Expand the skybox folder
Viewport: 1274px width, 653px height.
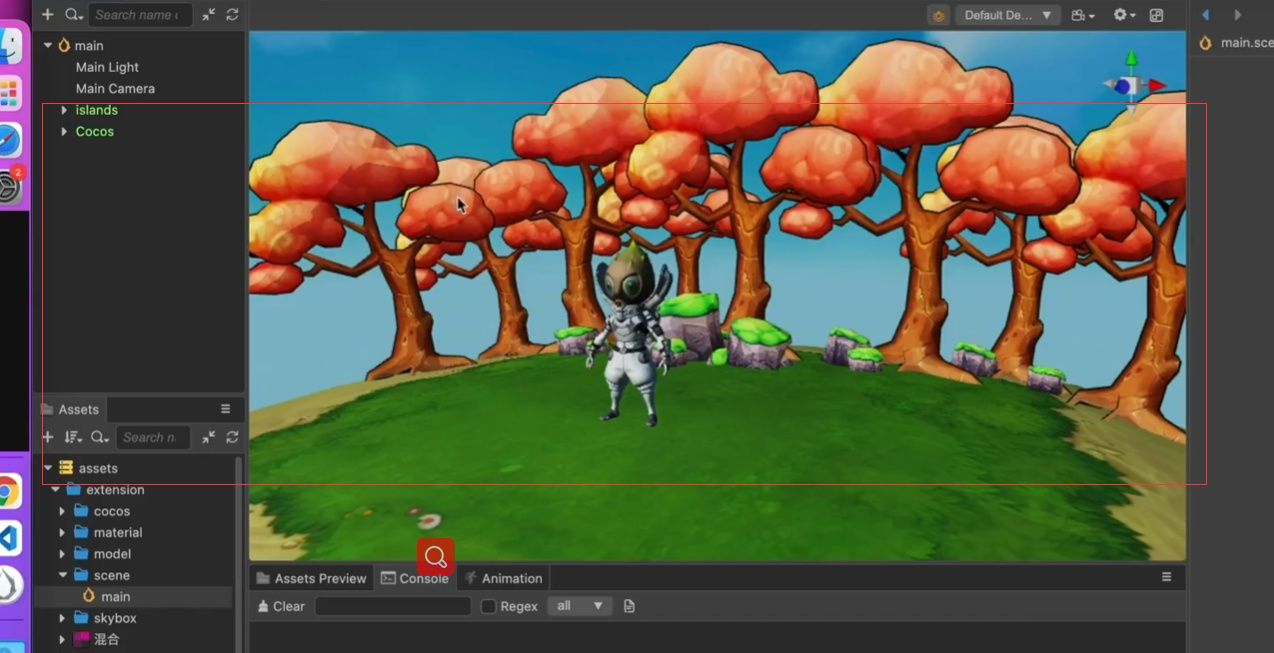pyautogui.click(x=63, y=618)
